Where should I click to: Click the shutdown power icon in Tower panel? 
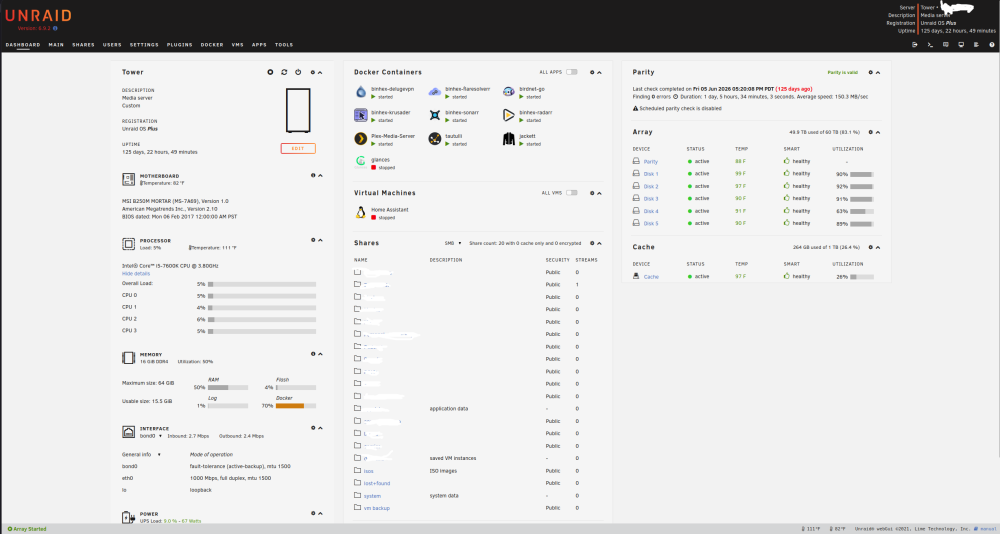[298, 73]
